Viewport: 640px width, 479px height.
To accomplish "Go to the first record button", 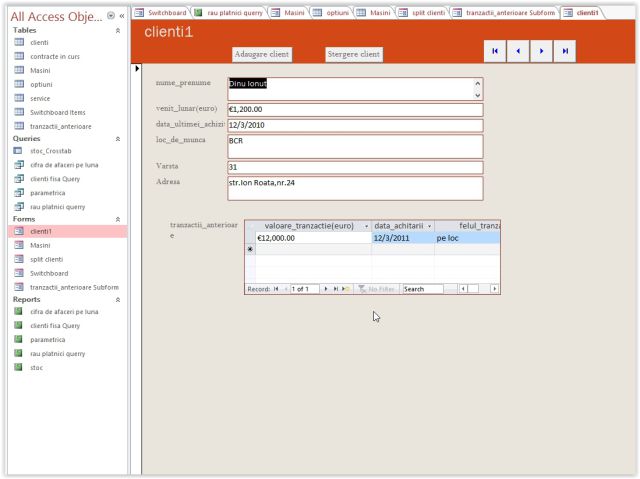I will (495, 51).
